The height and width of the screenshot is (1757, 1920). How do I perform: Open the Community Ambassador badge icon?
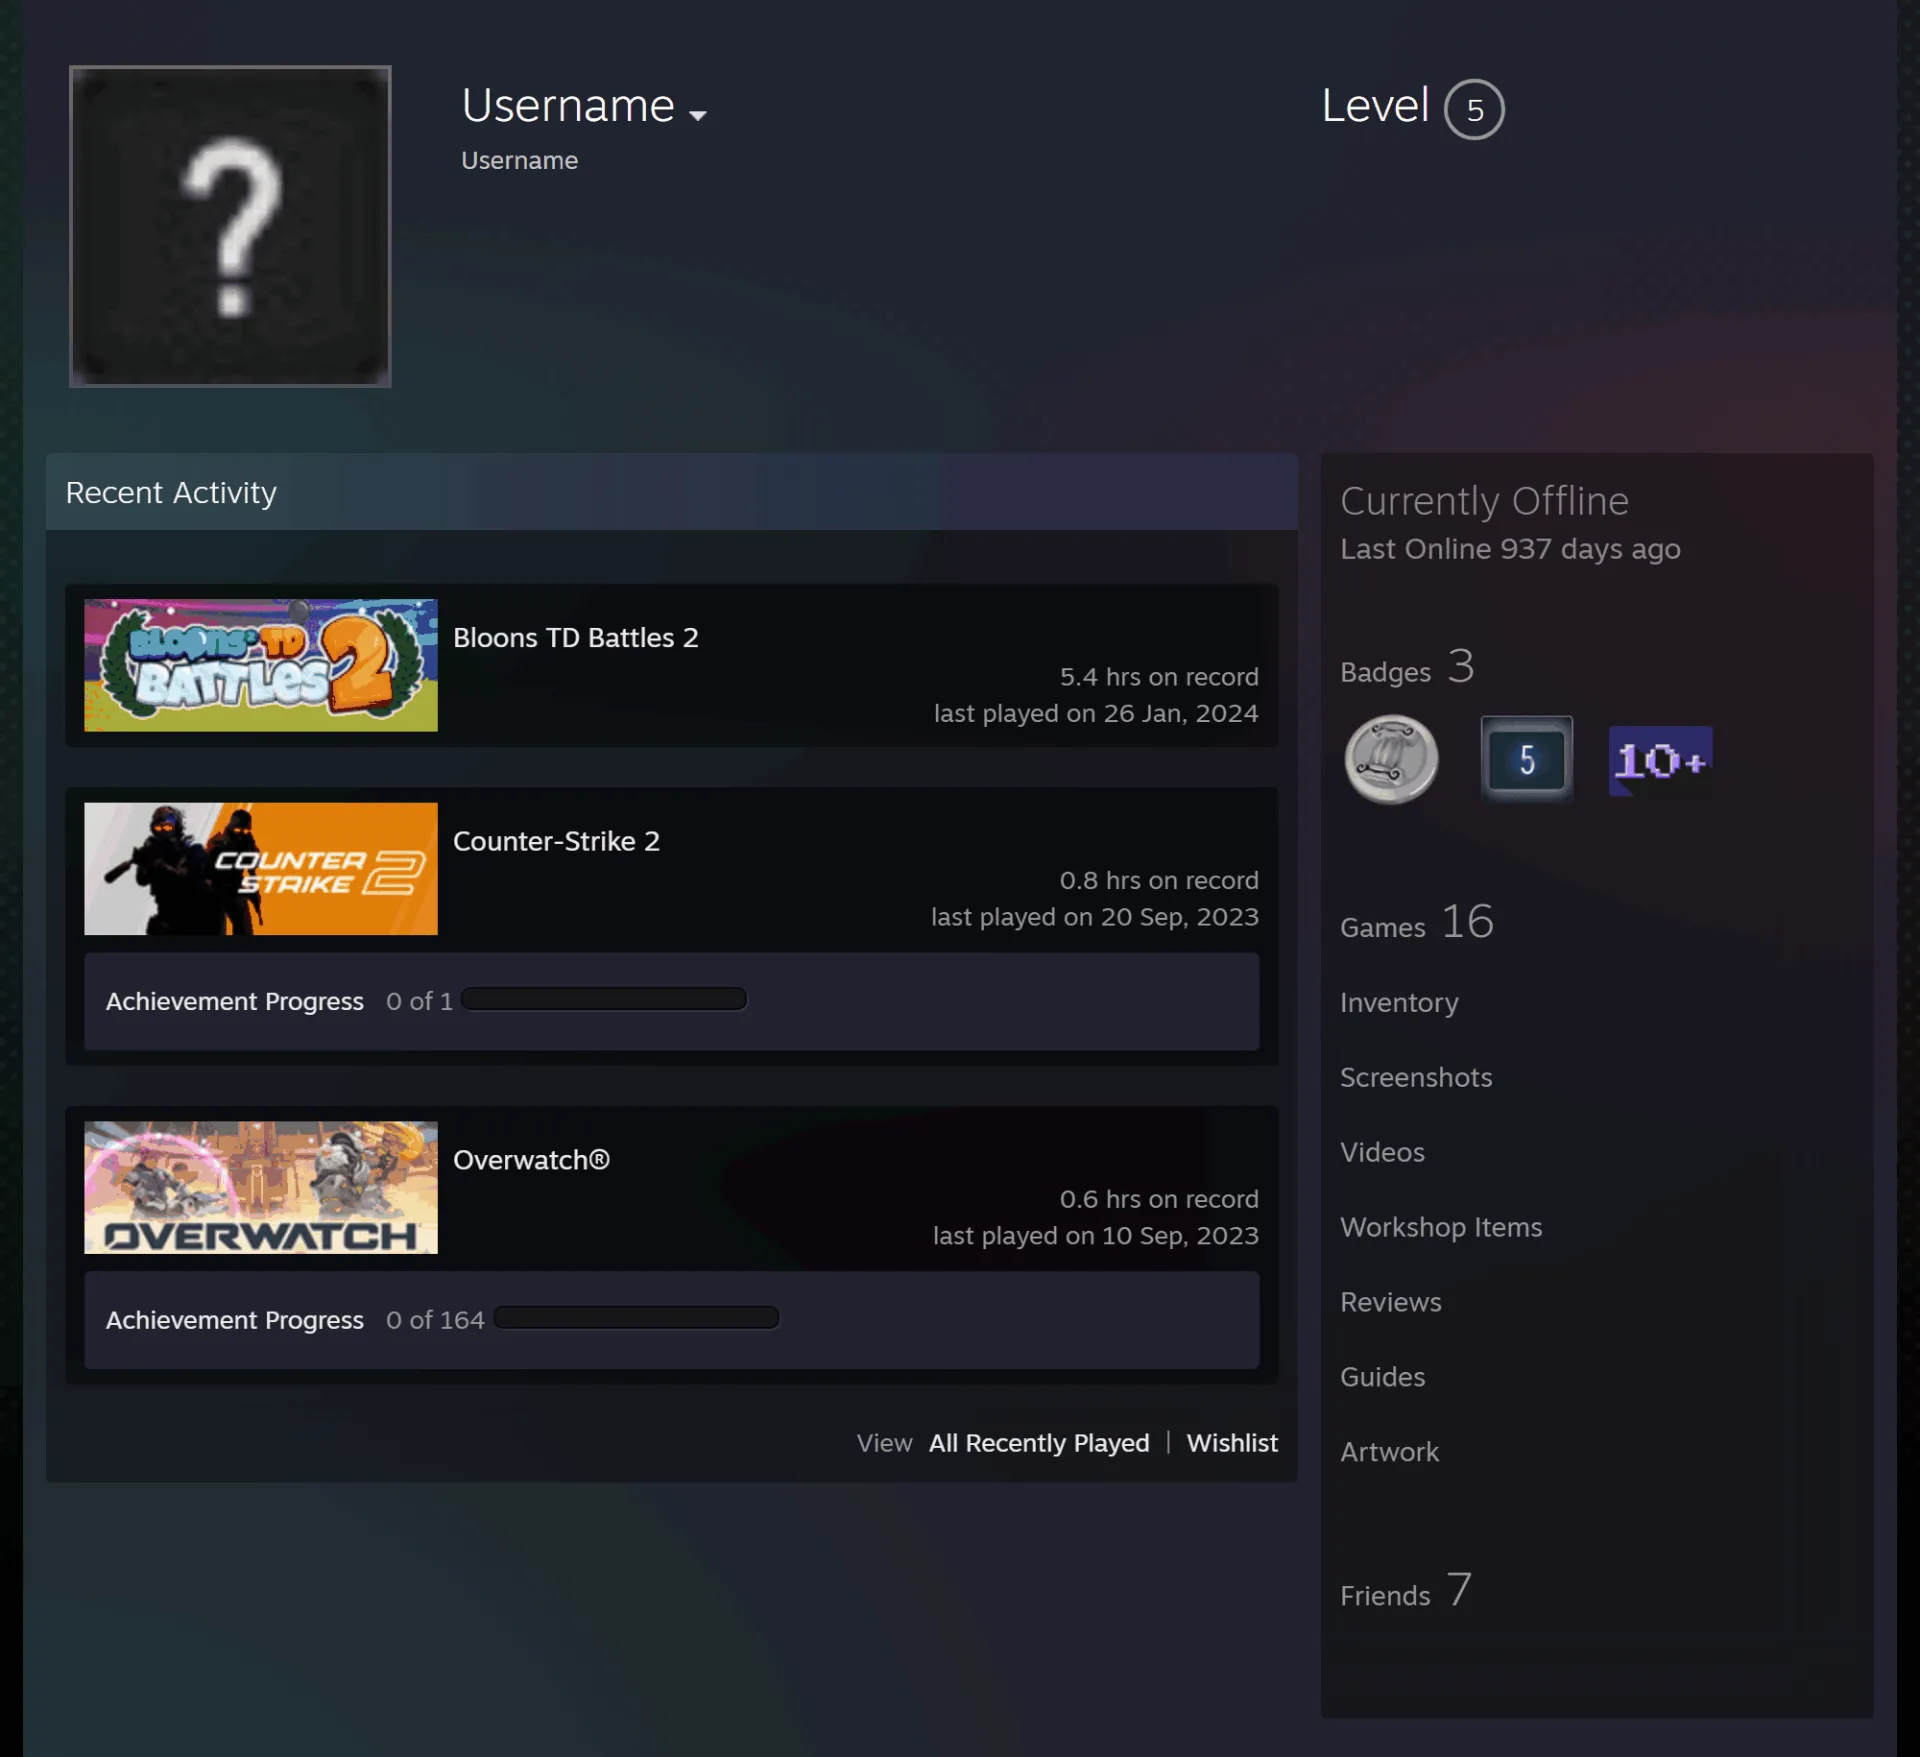tap(1391, 760)
